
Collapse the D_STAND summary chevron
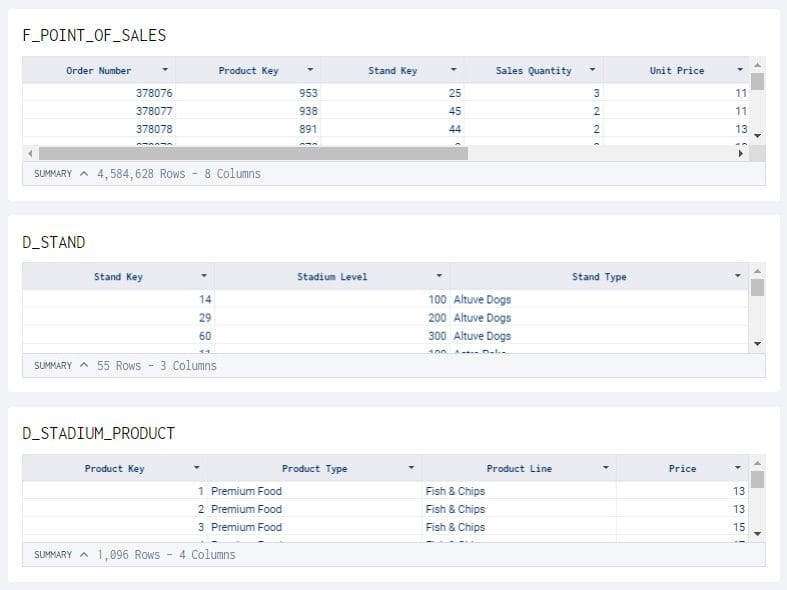coord(84,365)
